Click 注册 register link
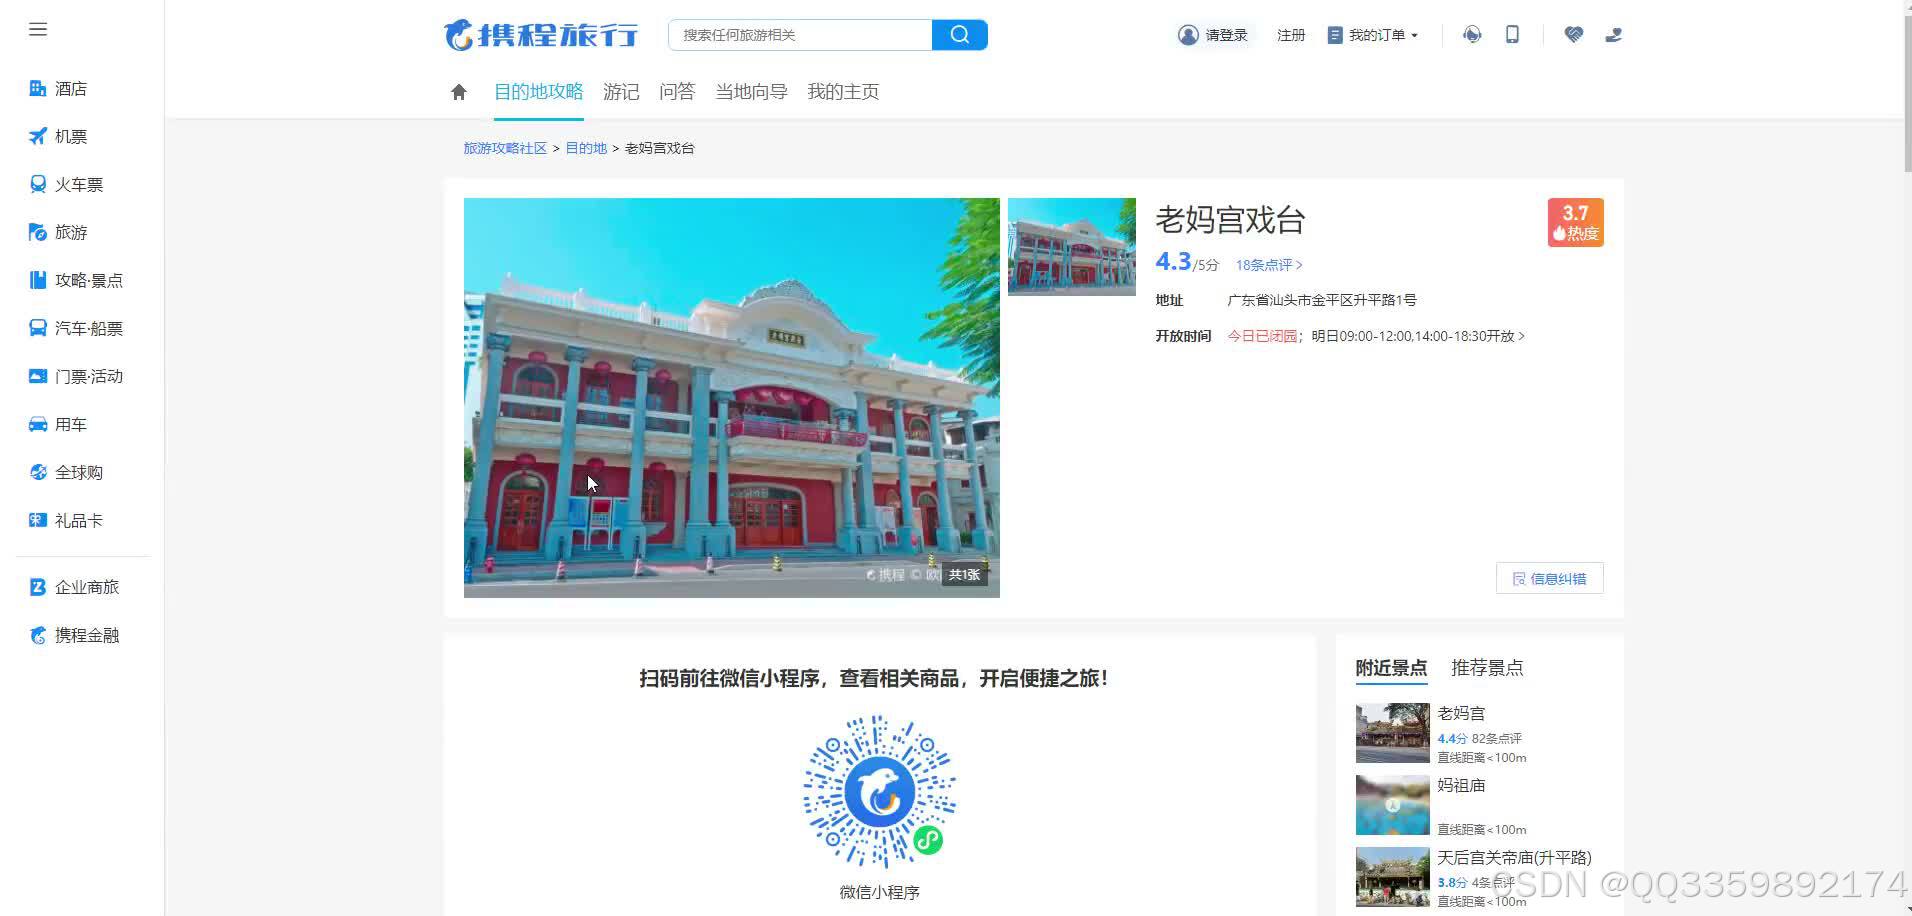The width and height of the screenshot is (1912, 916). point(1291,35)
